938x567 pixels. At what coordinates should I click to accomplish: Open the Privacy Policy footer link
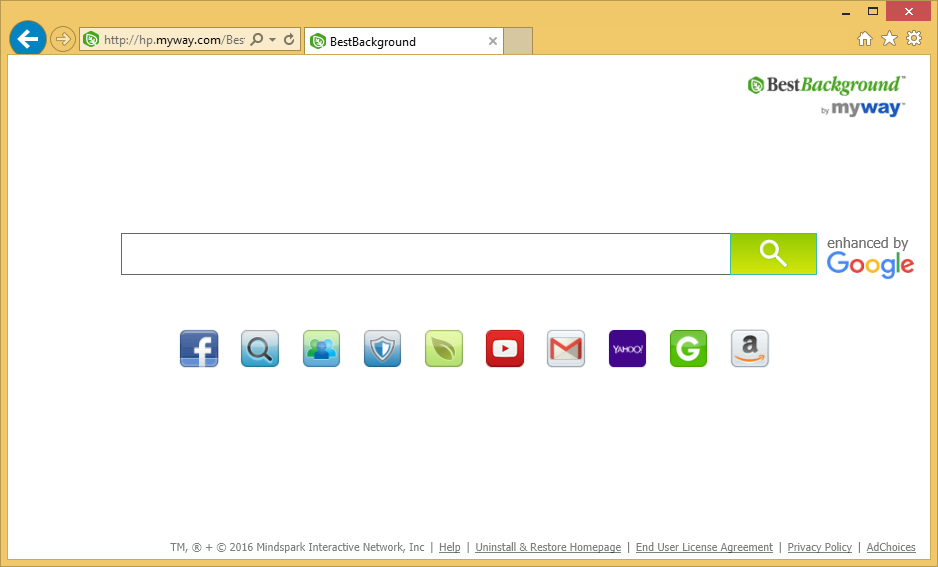tap(820, 547)
